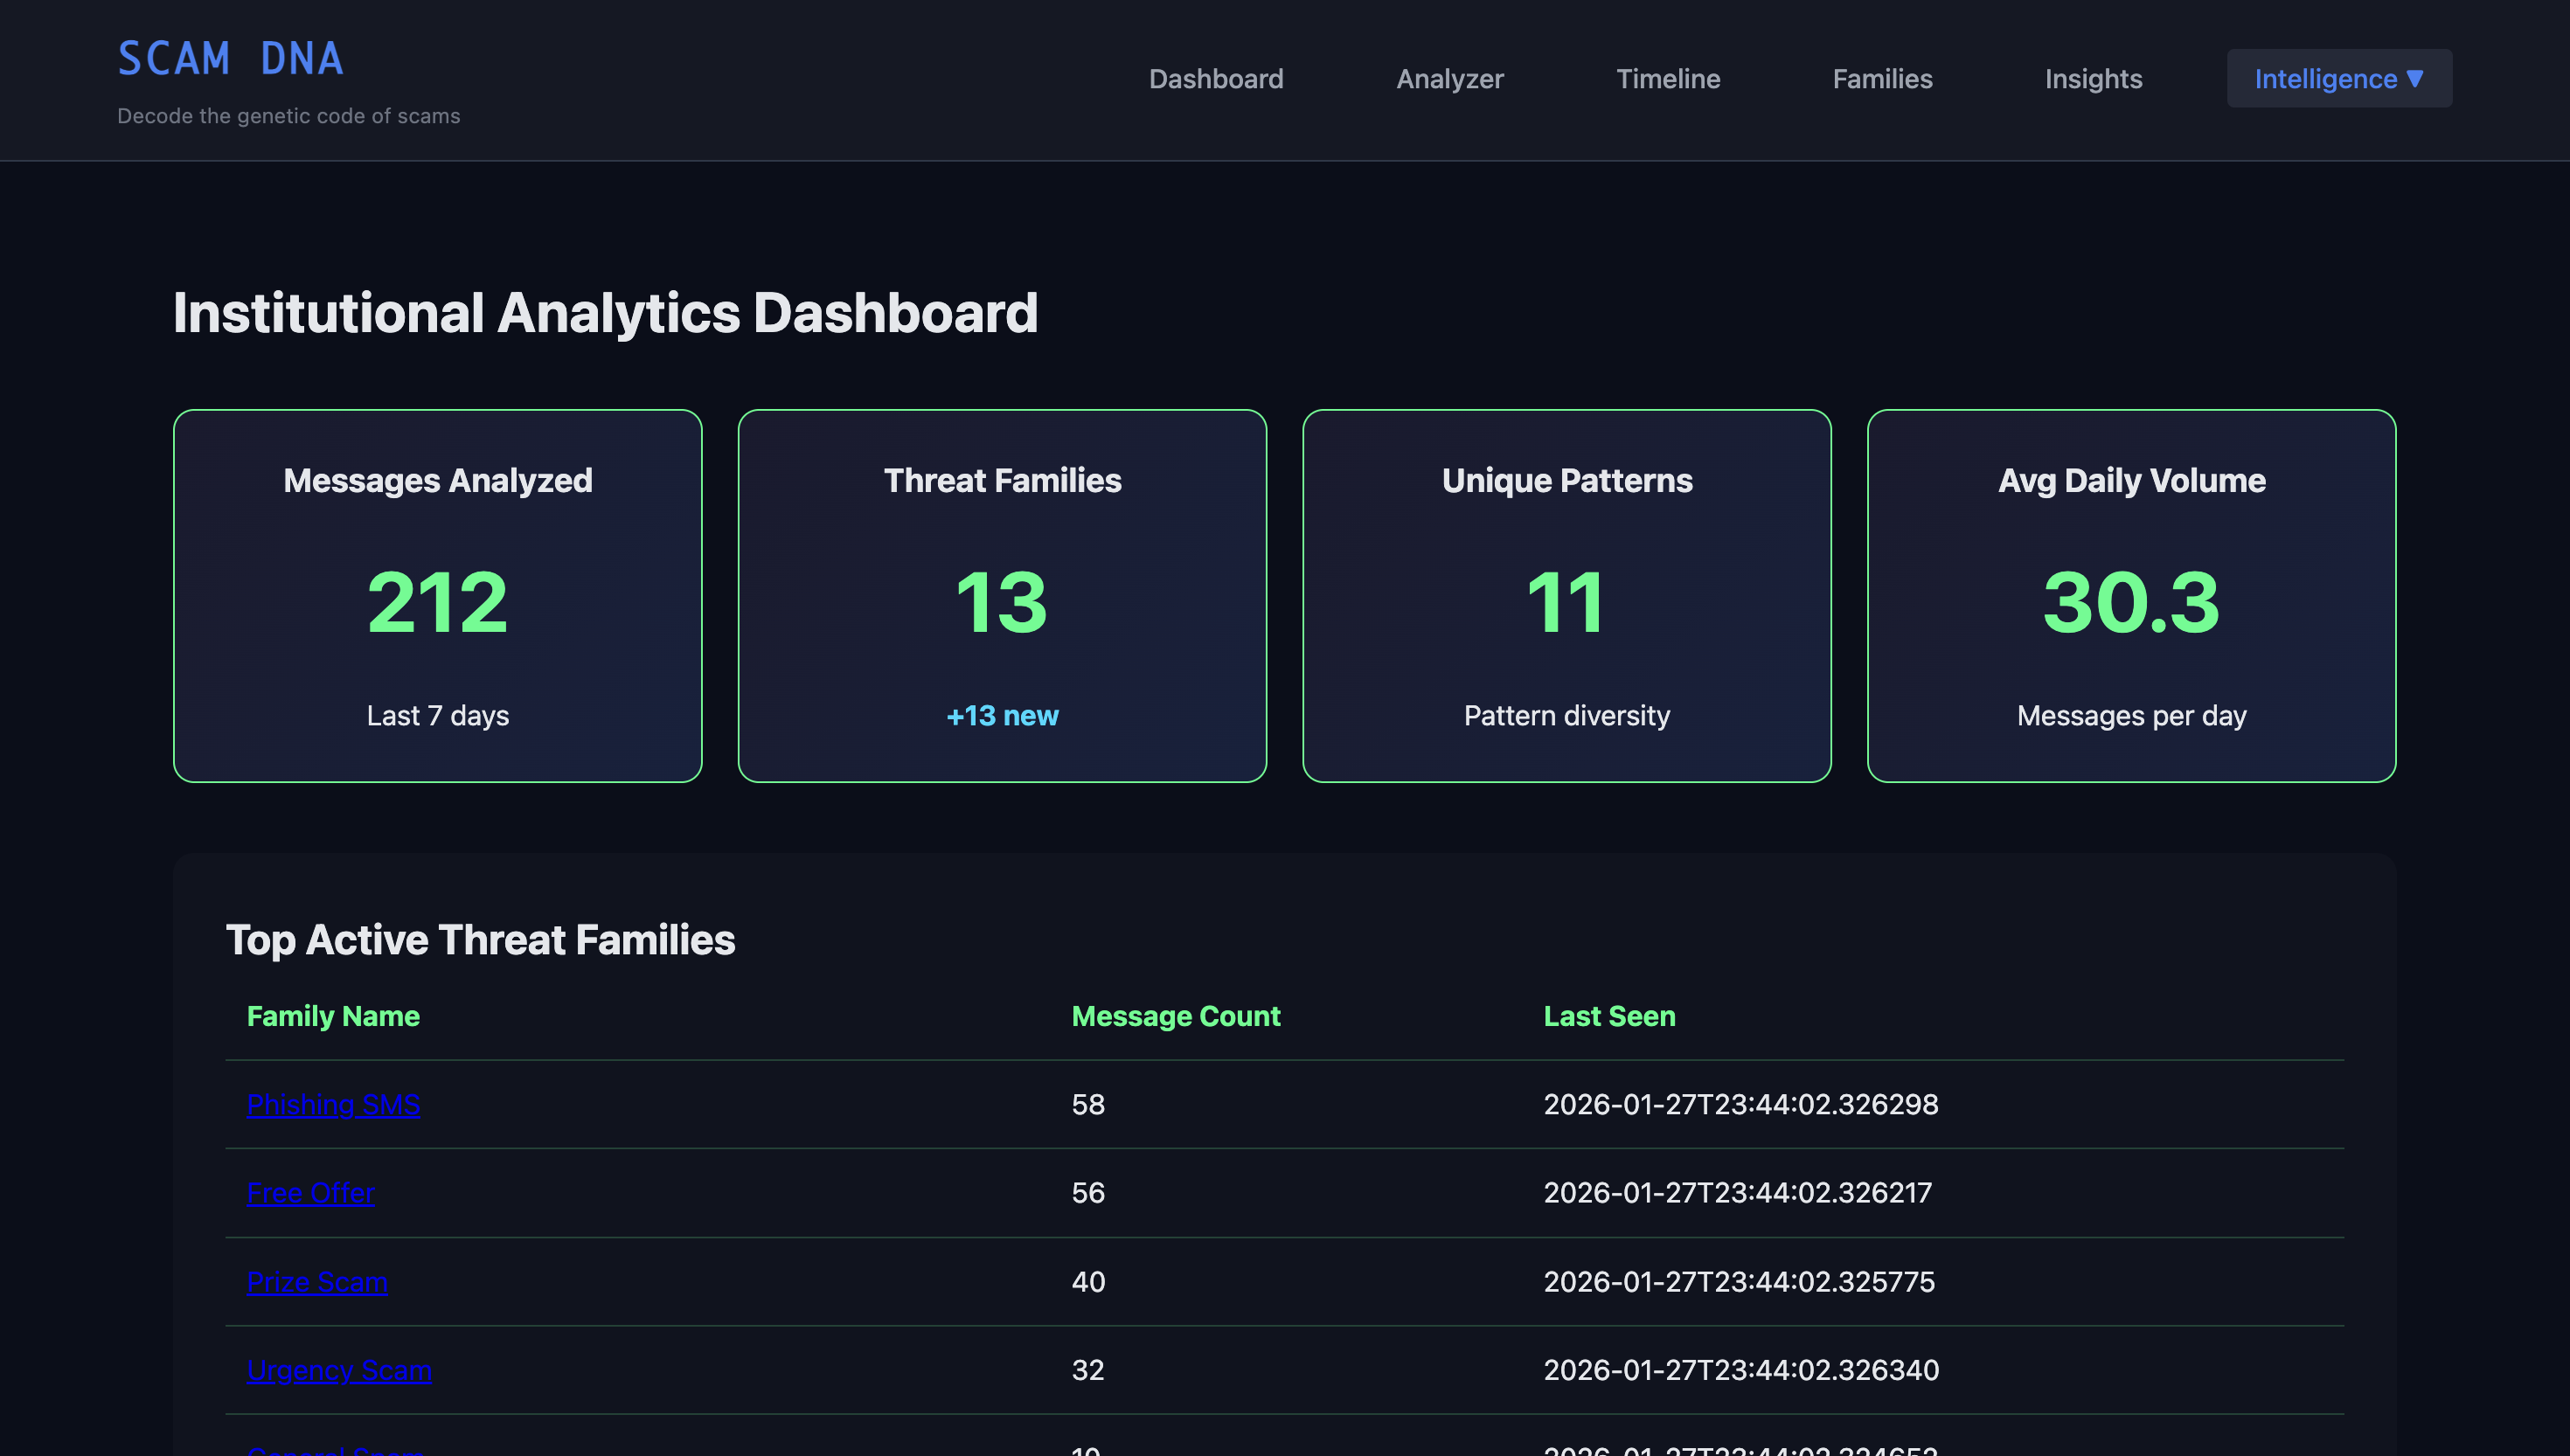This screenshot has height=1456, width=2570.
Task: Navigate to Families section
Action: 1881,79
